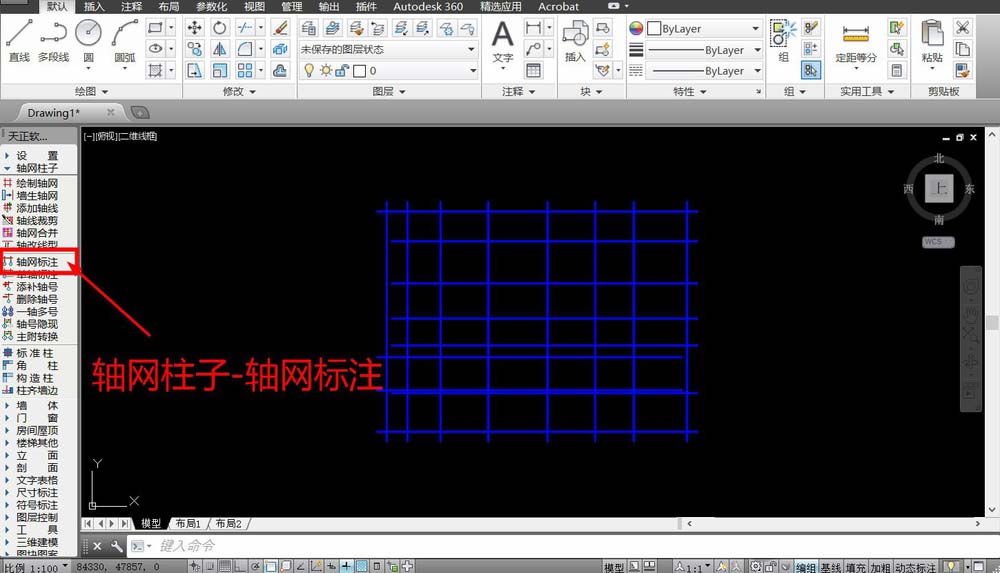The height and width of the screenshot is (573, 1000).
Task: Click the Group (组) tool icon
Action: (x=783, y=40)
